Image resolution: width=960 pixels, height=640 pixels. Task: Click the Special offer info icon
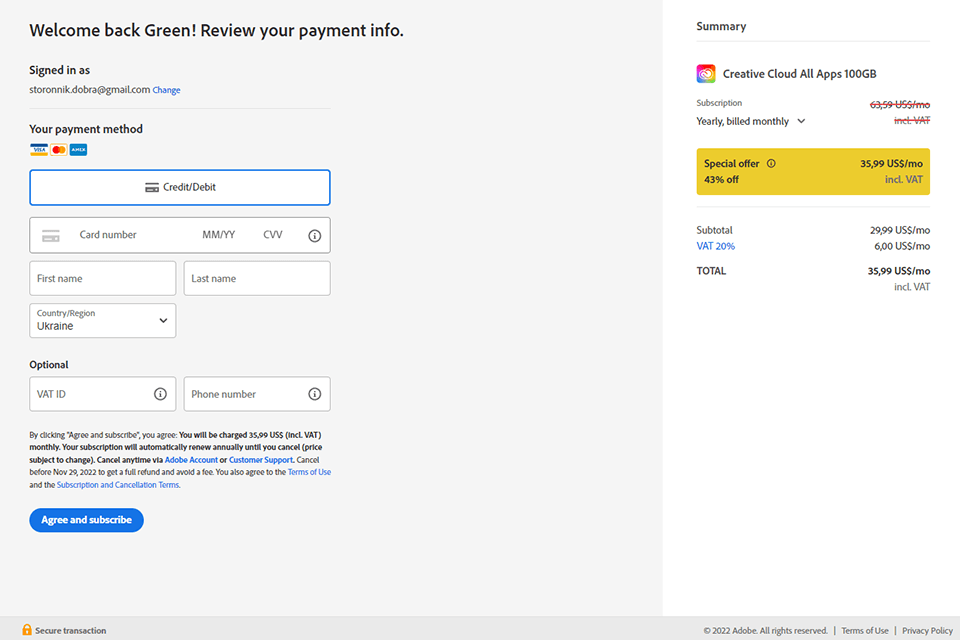click(x=771, y=164)
